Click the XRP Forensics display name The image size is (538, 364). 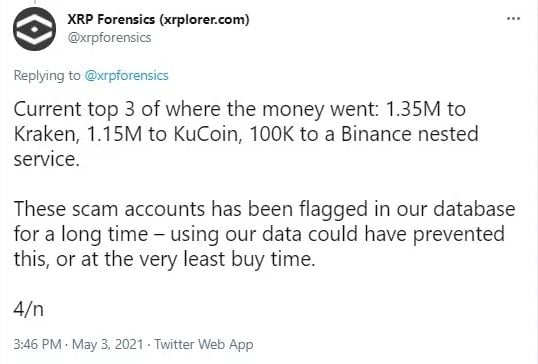[x=159, y=19]
